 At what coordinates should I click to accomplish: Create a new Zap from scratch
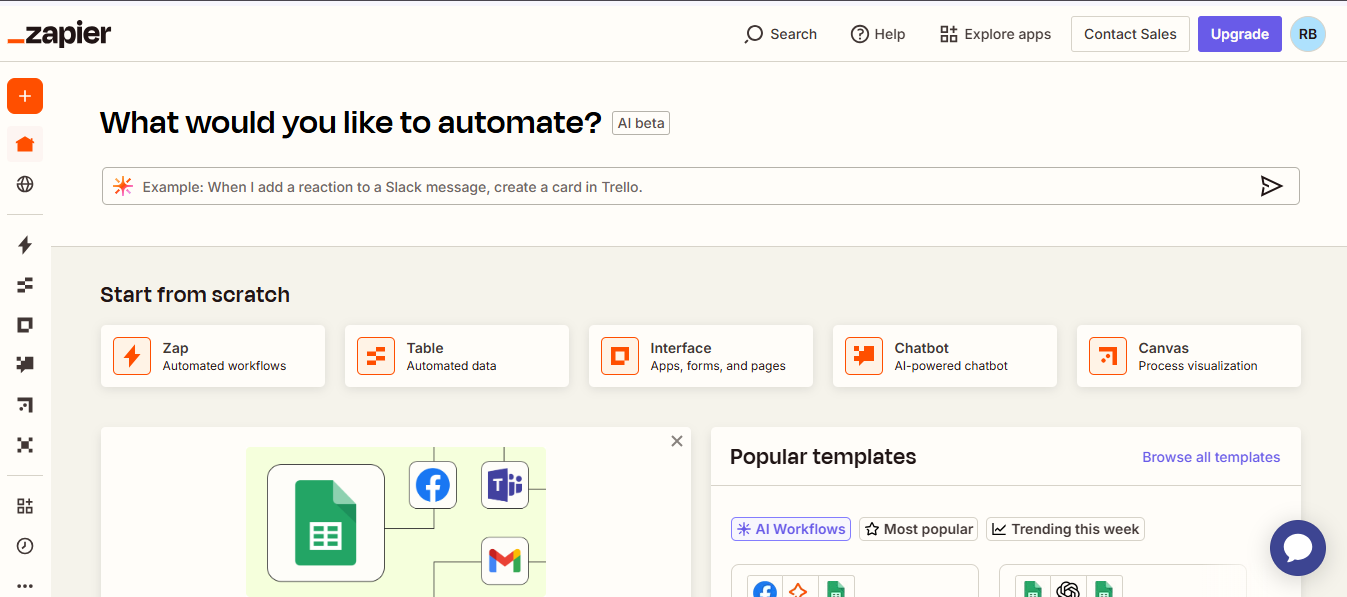(213, 356)
